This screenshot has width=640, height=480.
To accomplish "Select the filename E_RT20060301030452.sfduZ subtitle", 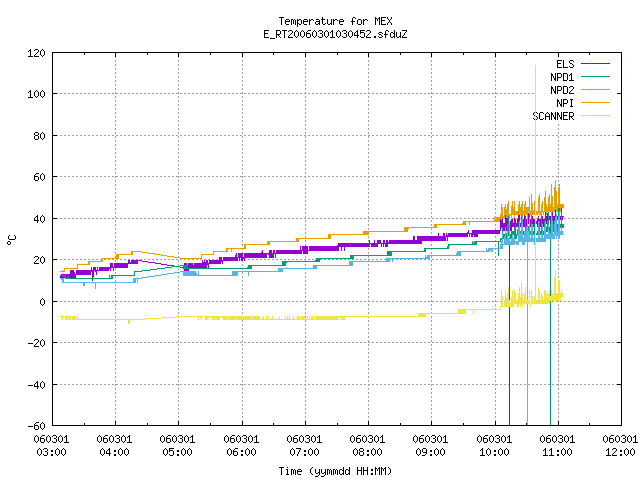I will pyautogui.click(x=335, y=34).
